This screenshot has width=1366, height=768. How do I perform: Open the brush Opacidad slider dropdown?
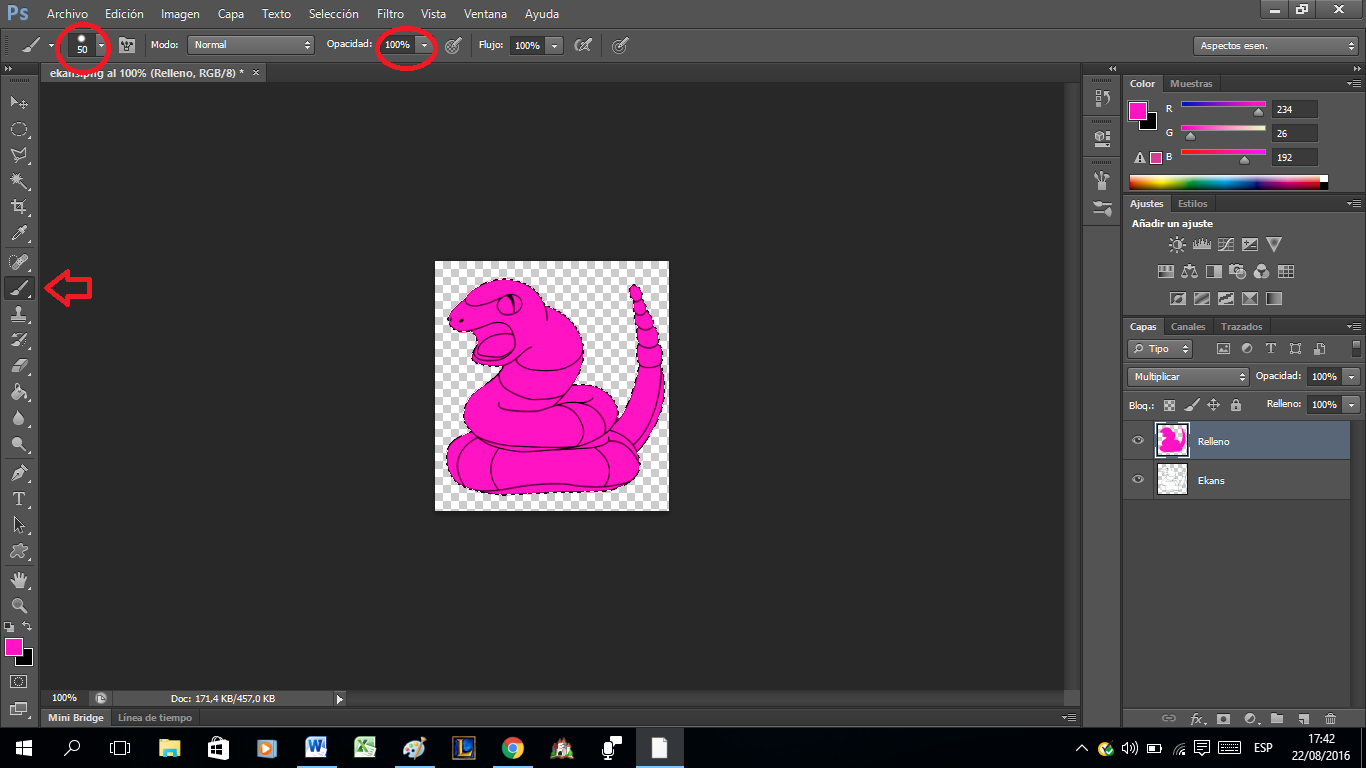tap(425, 45)
